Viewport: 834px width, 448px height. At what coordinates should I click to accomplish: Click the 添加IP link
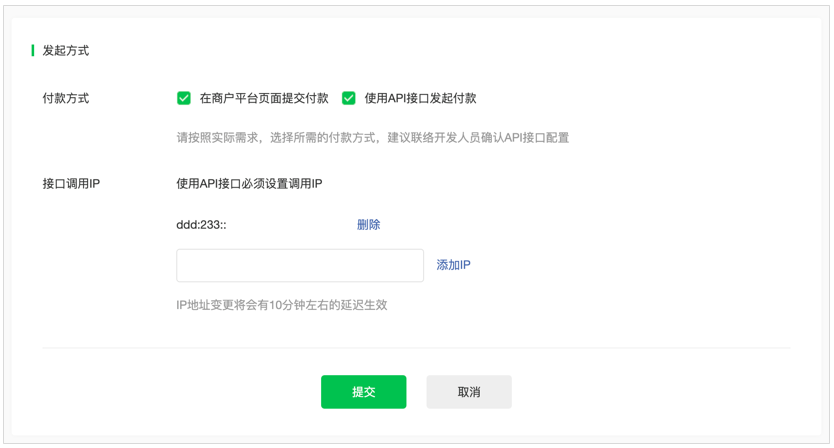(x=453, y=265)
